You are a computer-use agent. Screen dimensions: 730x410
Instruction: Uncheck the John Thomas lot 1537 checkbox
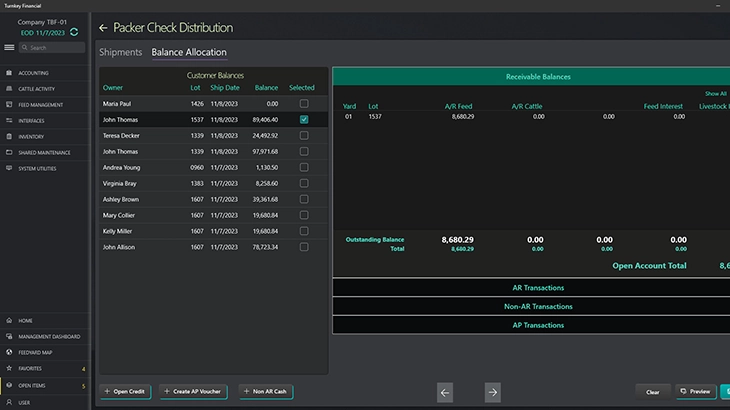coord(304,120)
